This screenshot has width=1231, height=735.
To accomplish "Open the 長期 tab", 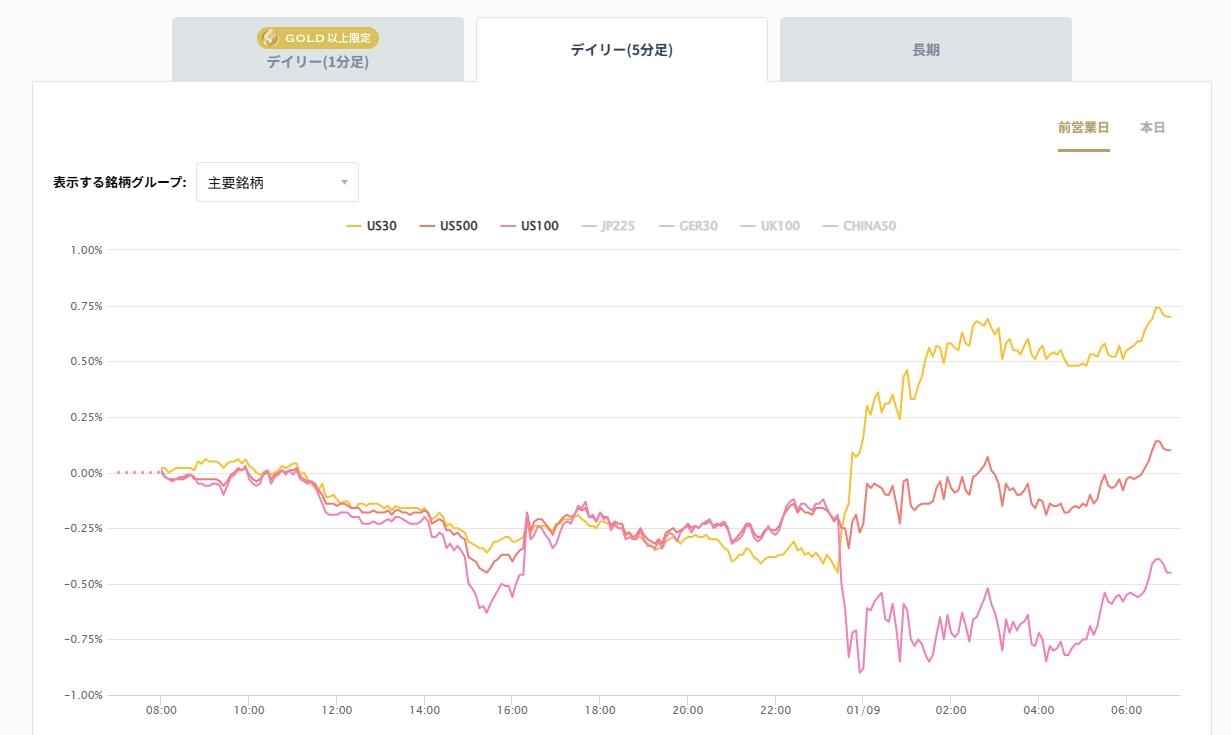I will point(925,50).
